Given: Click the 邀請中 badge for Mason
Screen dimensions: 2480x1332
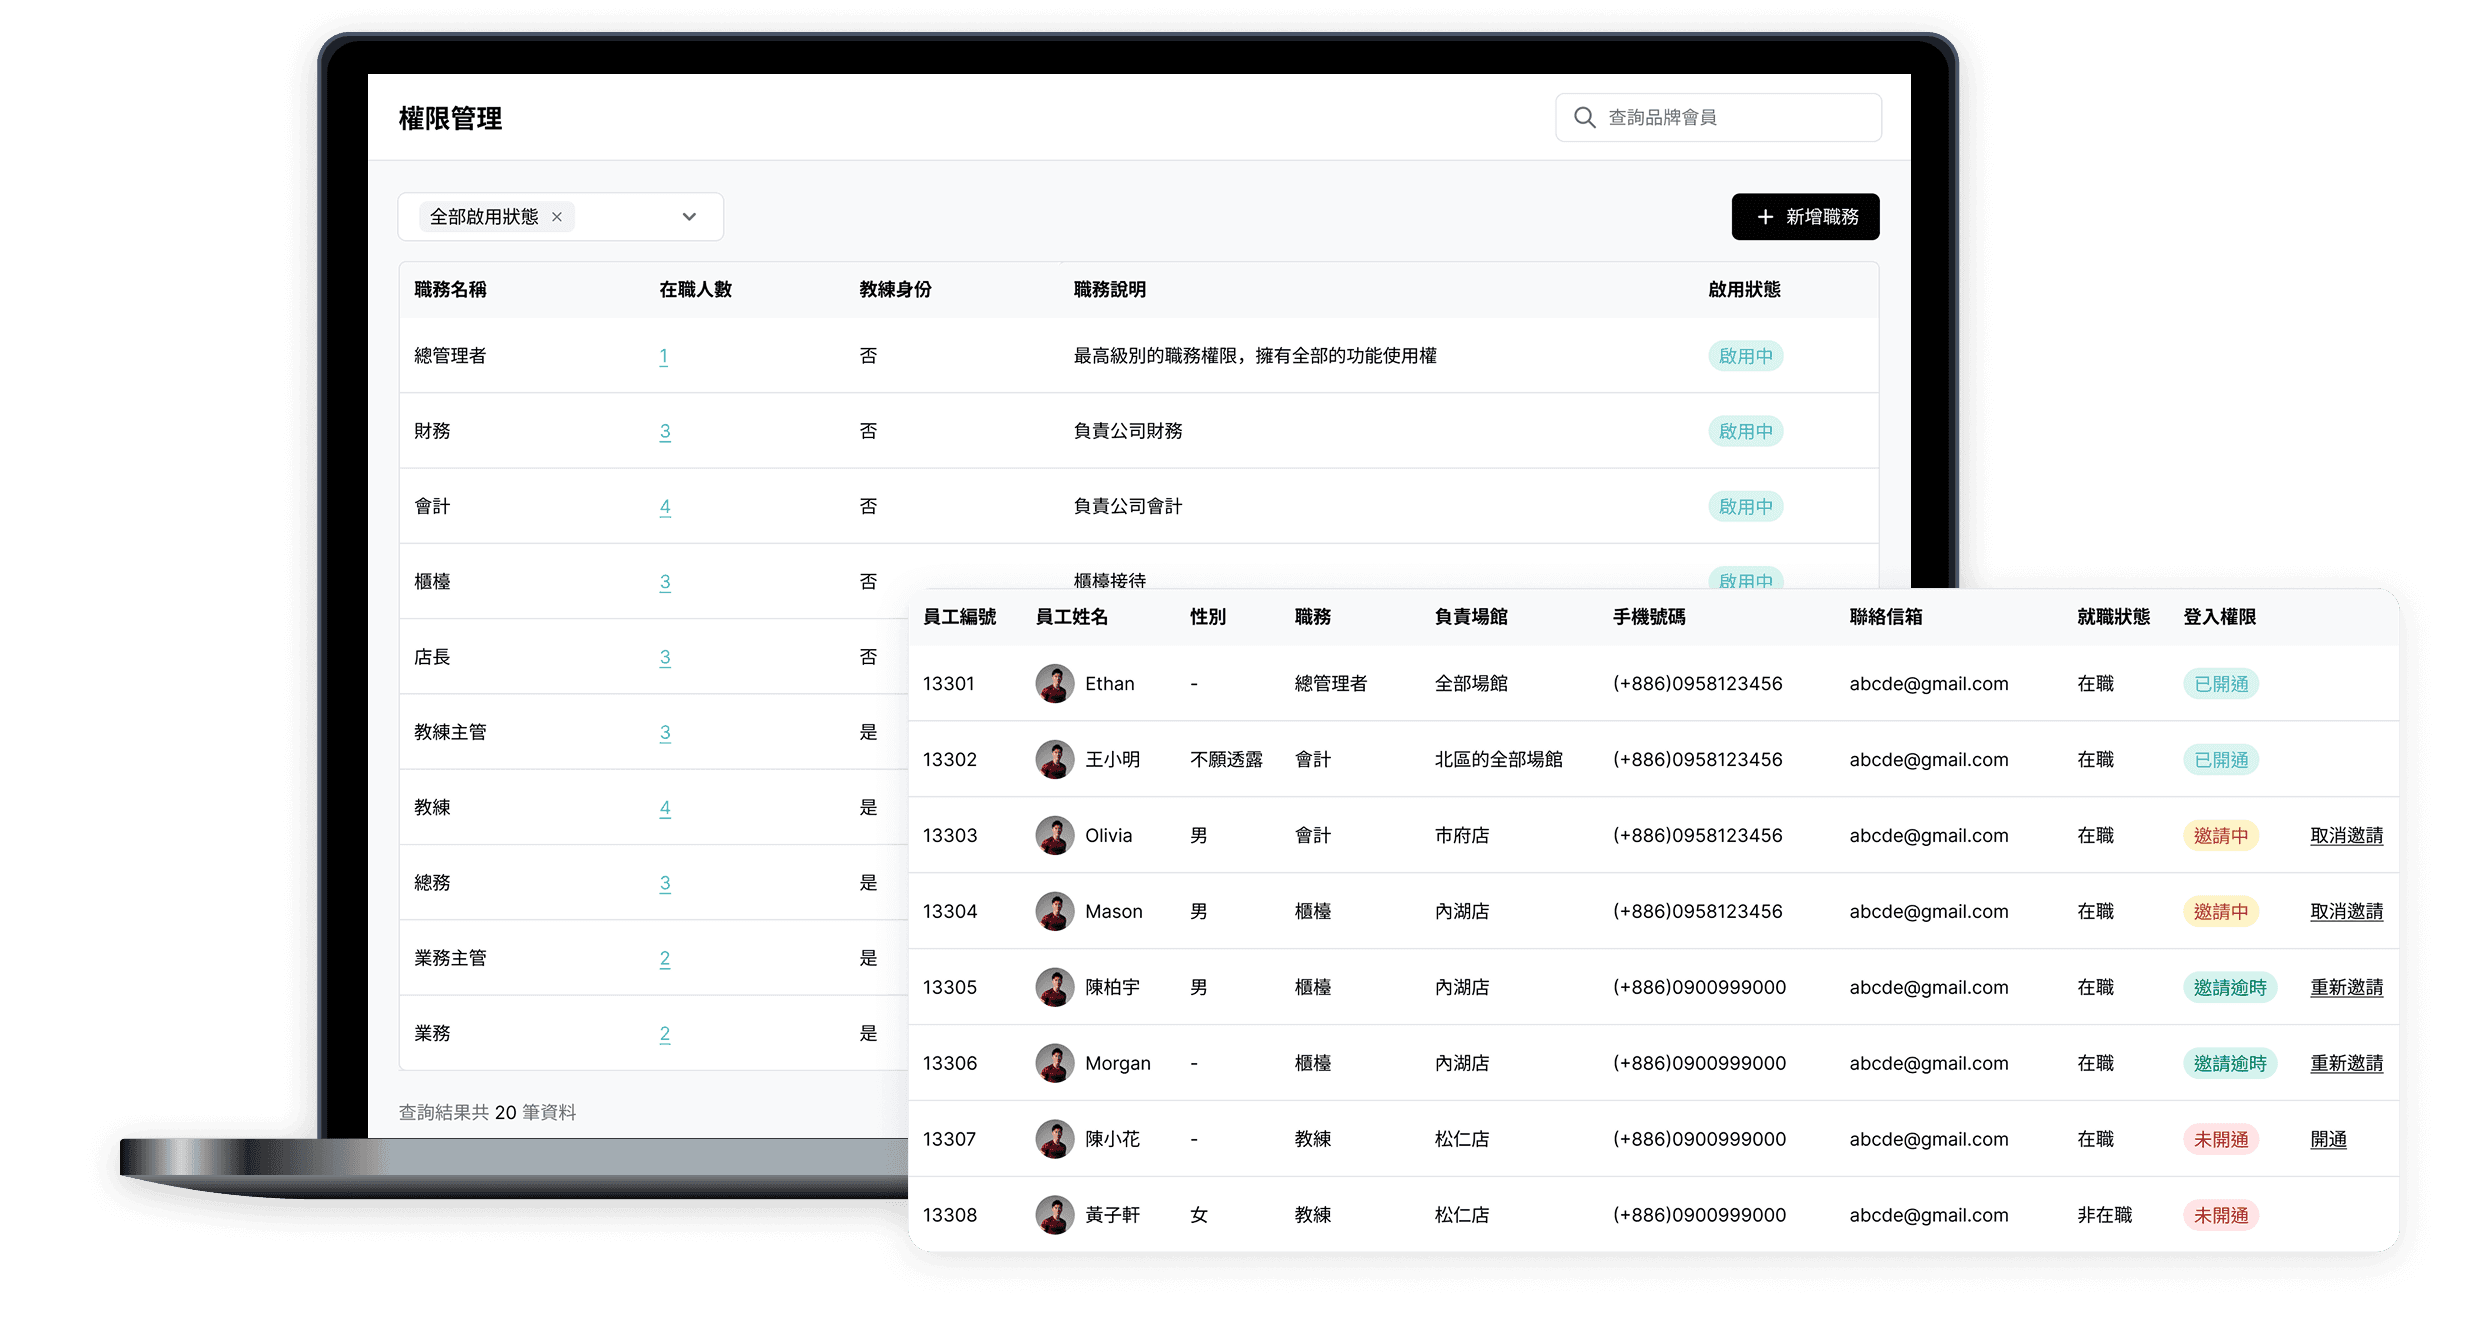Looking at the screenshot, I should click(x=2222, y=911).
